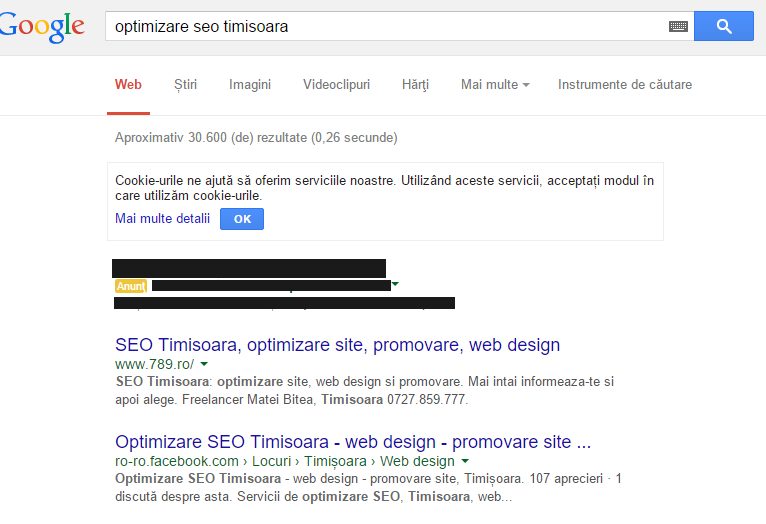
Task: Open the on-screen keyboard icon
Action: click(678, 27)
